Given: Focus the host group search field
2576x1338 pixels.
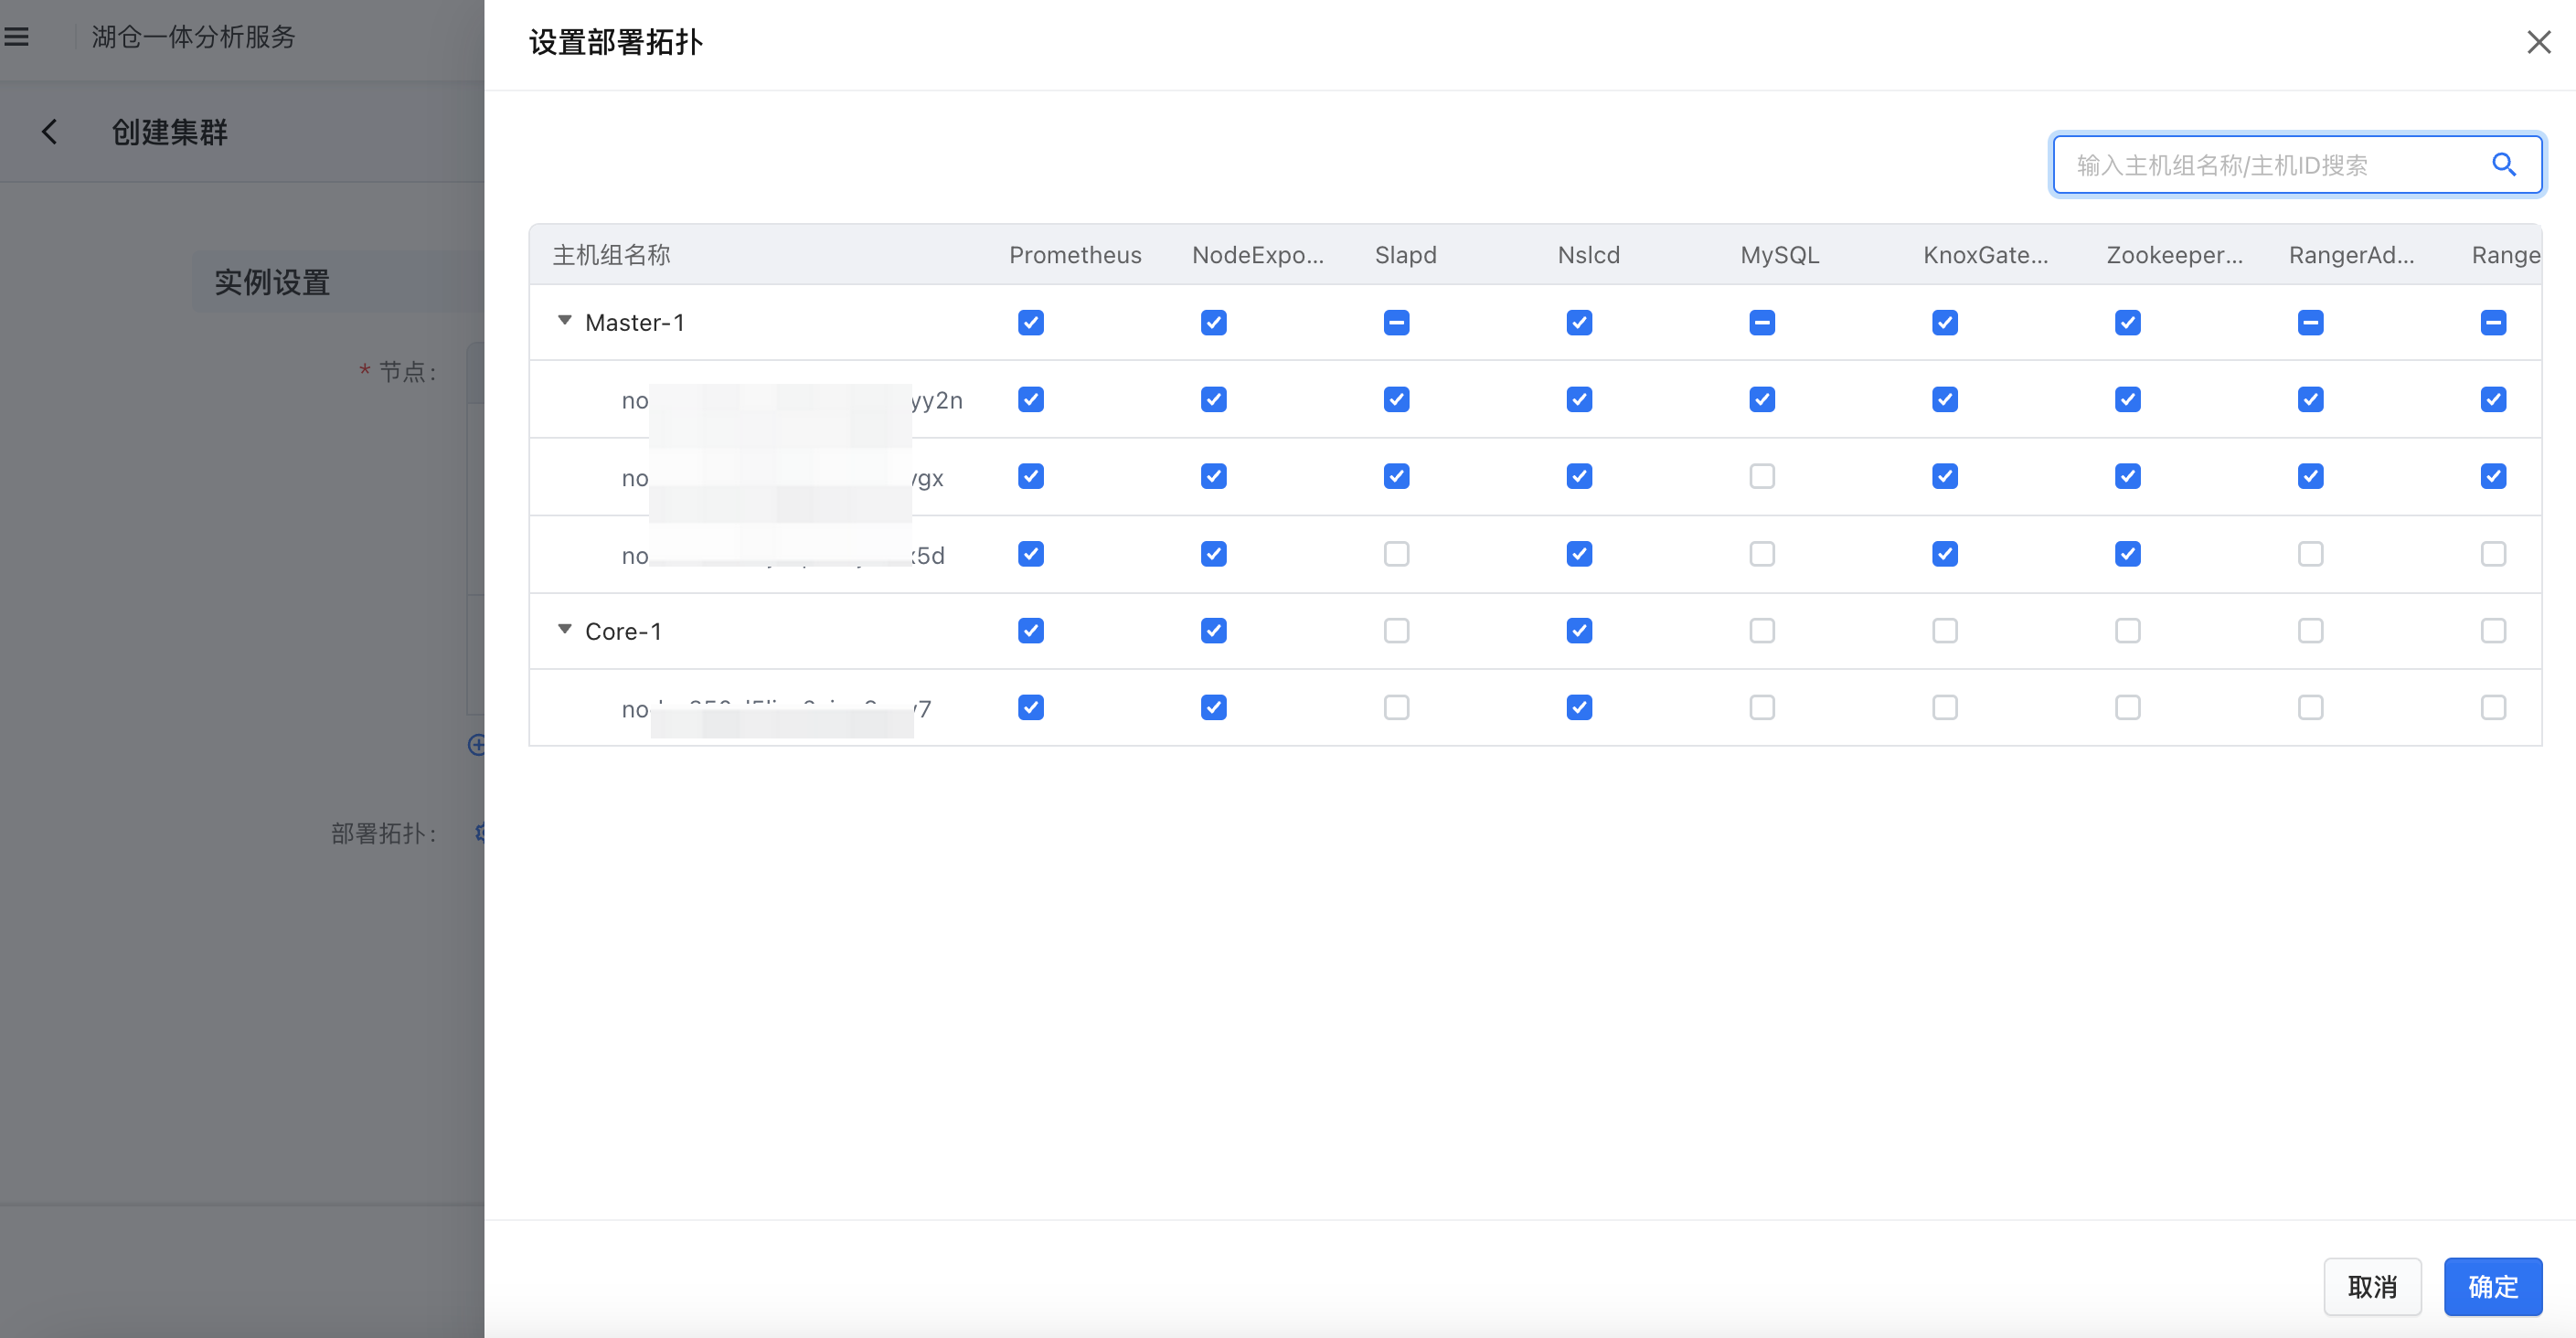Looking at the screenshot, I should pyautogui.click(x=2296, y=164).
